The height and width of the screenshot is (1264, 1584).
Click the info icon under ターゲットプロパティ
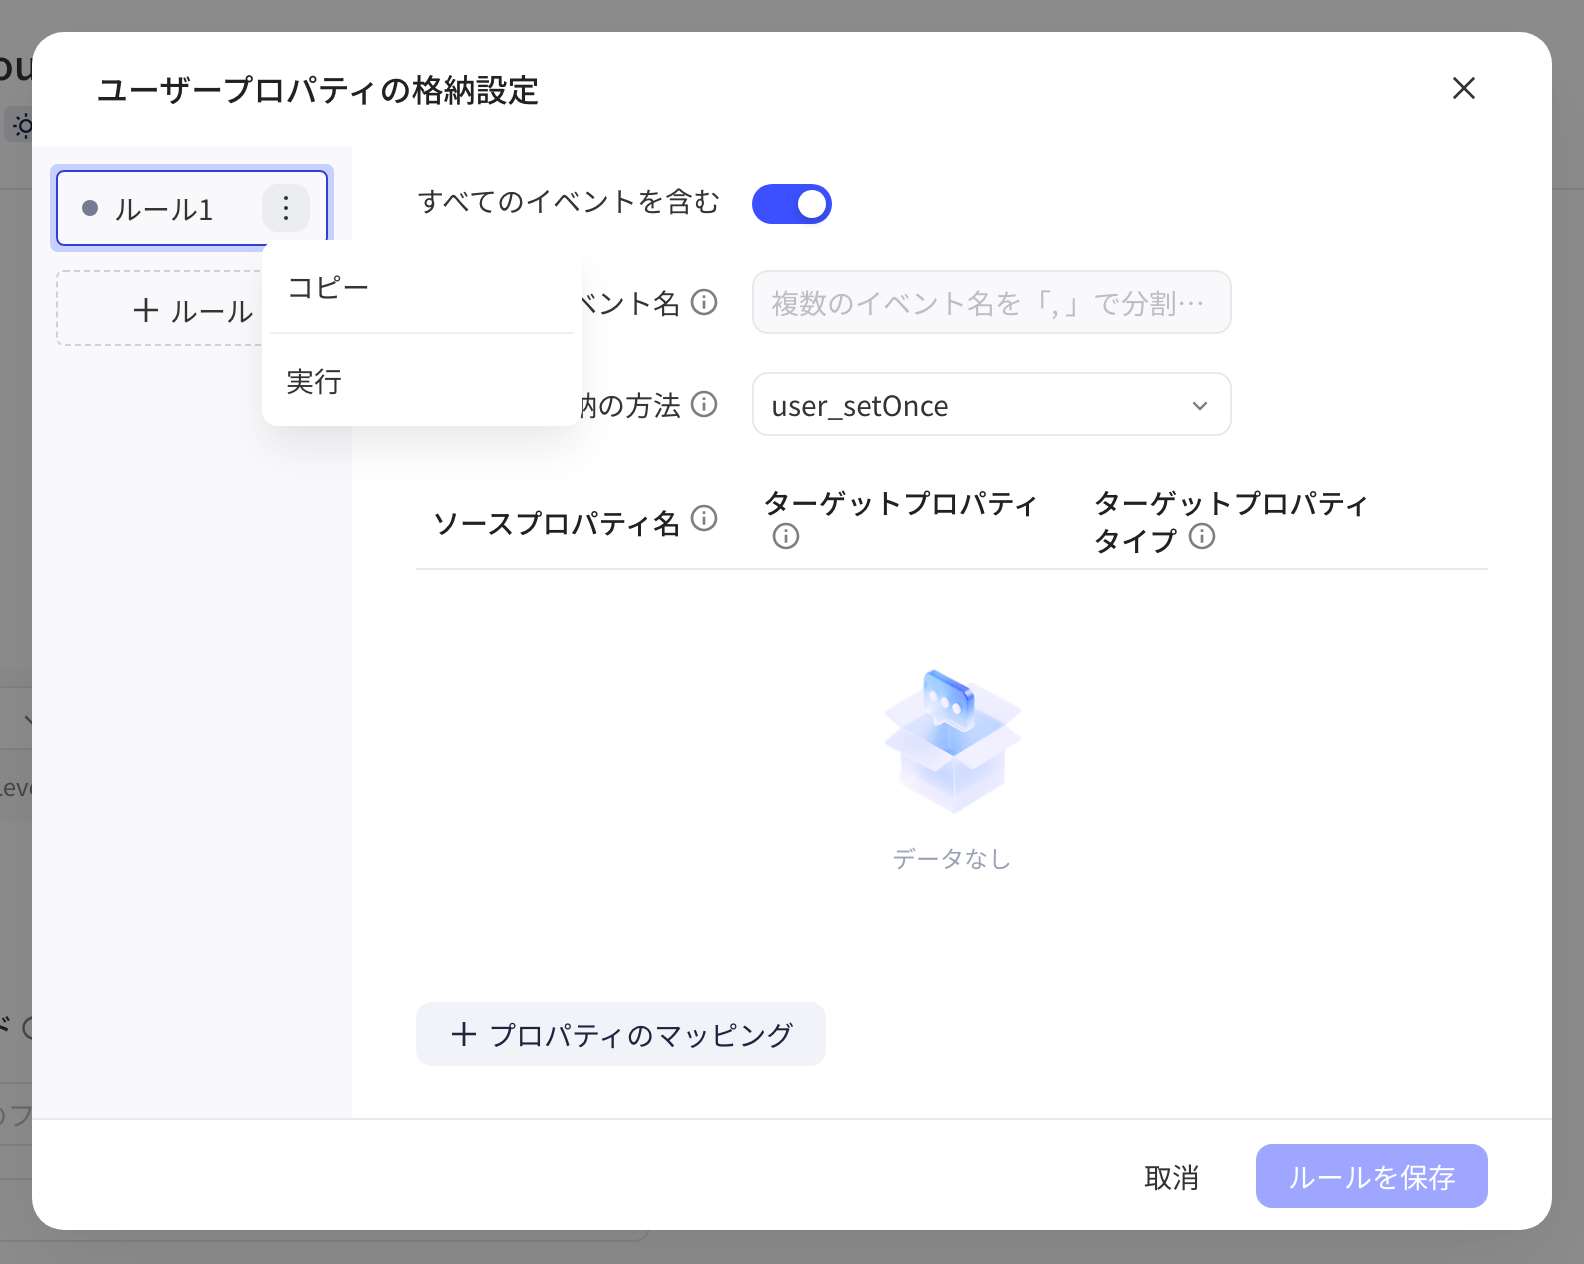pyautogui.click(x=786, y=537)
